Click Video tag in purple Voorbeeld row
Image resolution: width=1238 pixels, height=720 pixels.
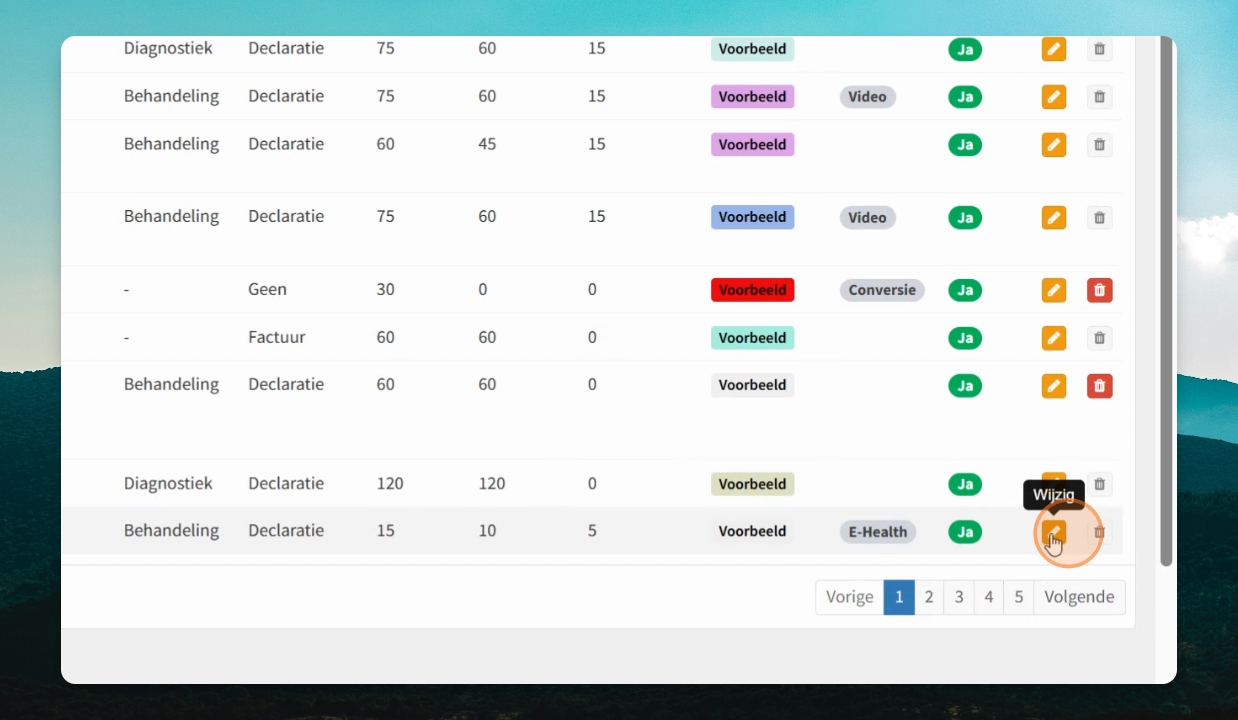(x=867, y=97)
